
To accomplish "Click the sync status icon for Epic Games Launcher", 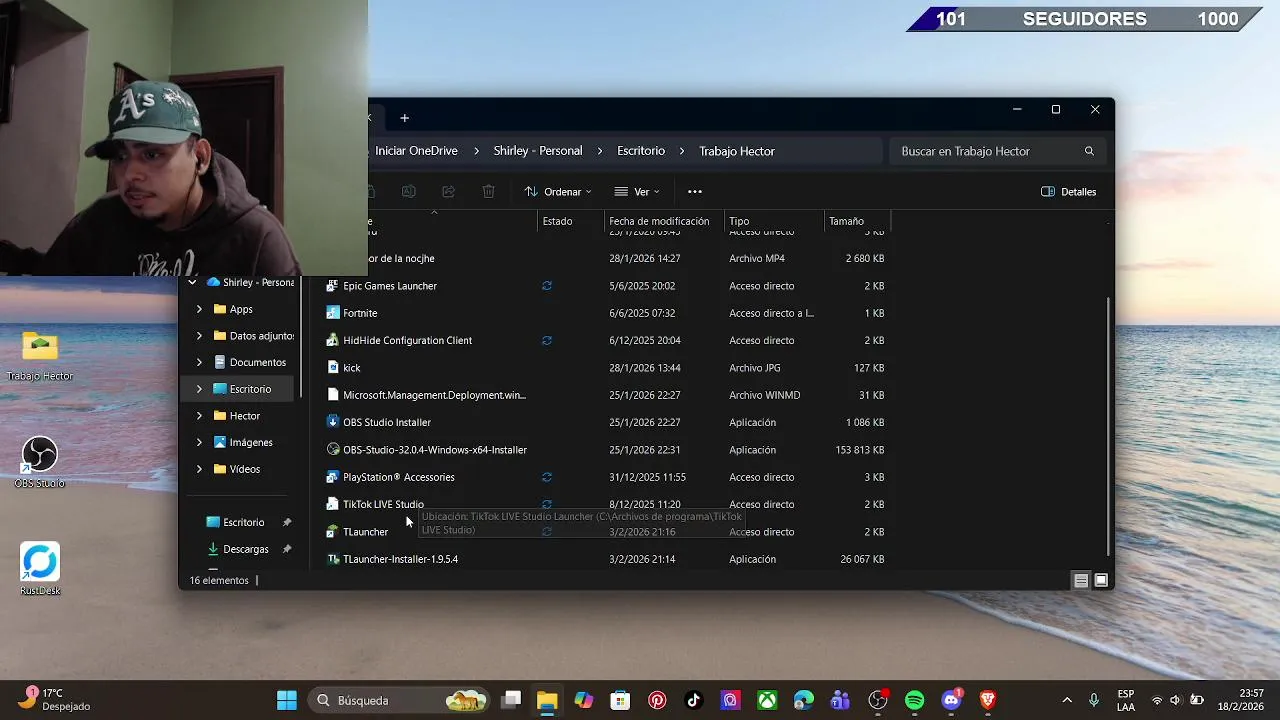I will (547, 286).
